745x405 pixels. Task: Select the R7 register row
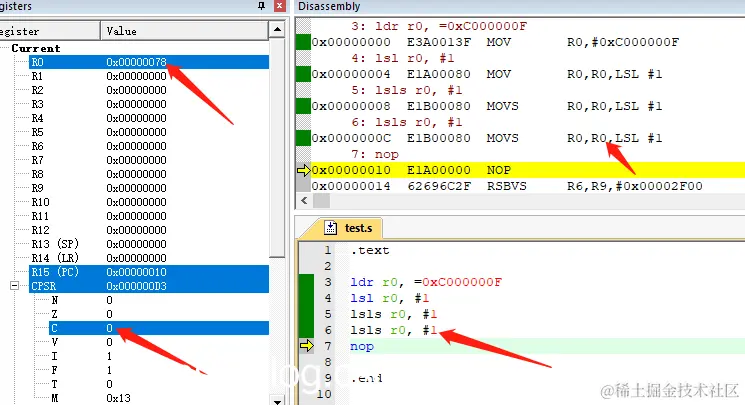coord(149,160)
